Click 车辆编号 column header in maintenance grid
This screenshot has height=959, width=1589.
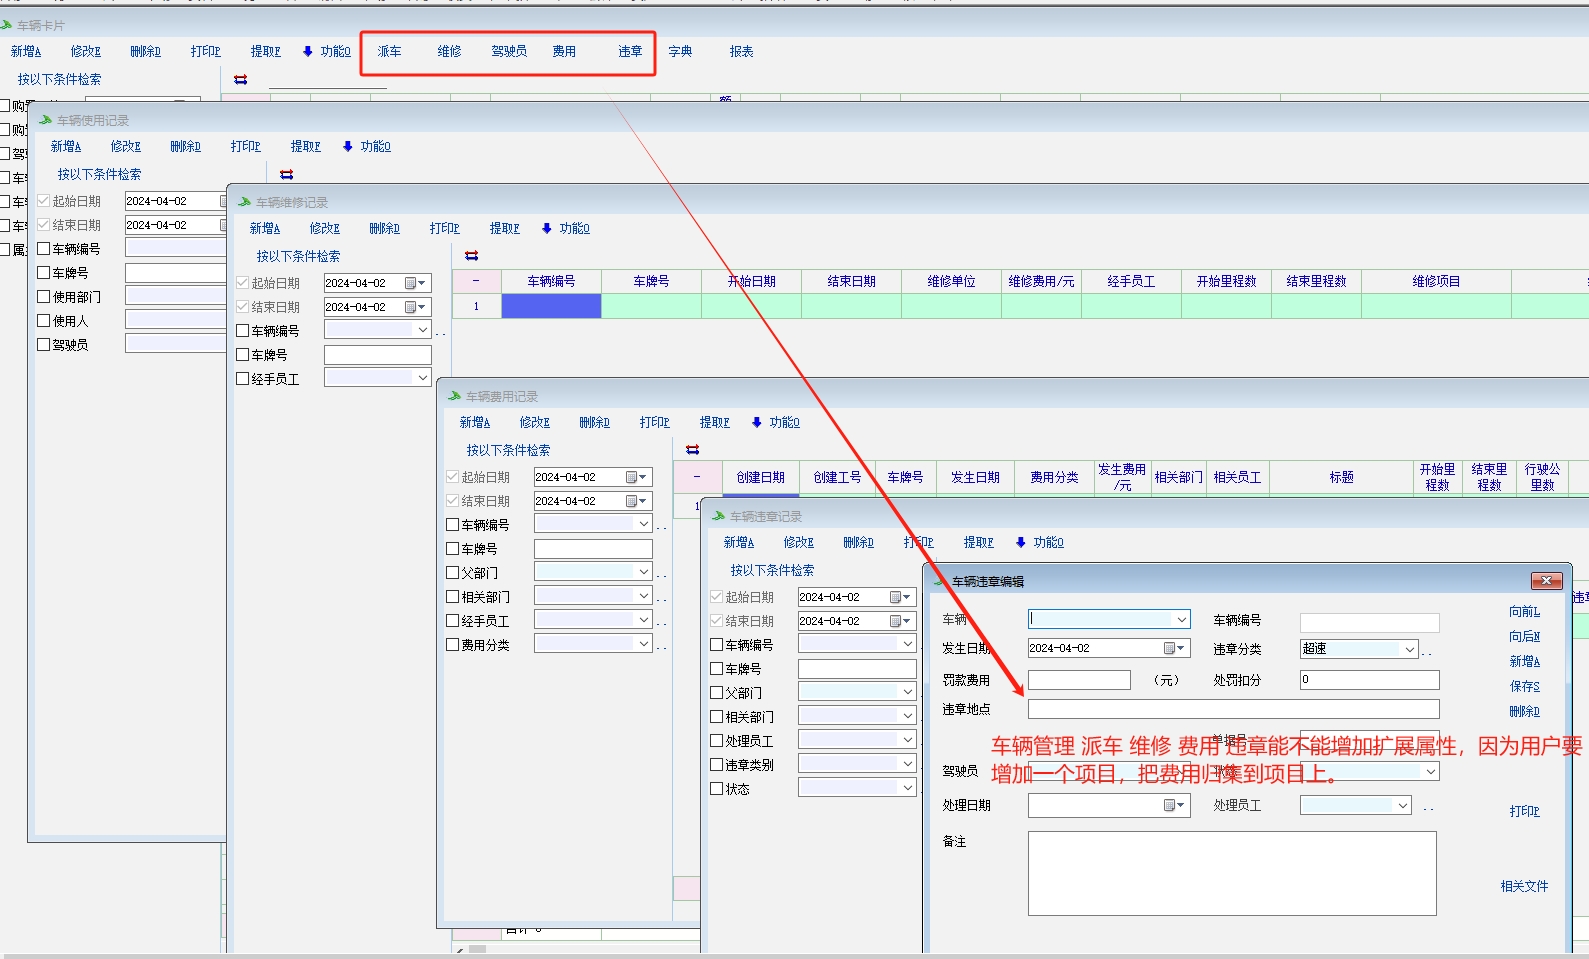[551, 281]
